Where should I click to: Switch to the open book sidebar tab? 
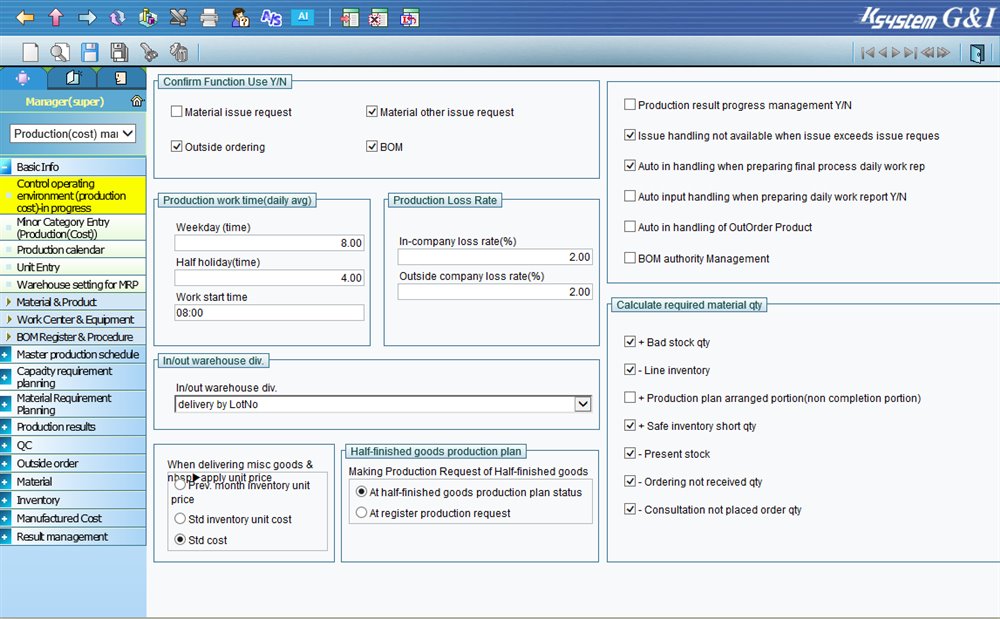coord(73,78)
